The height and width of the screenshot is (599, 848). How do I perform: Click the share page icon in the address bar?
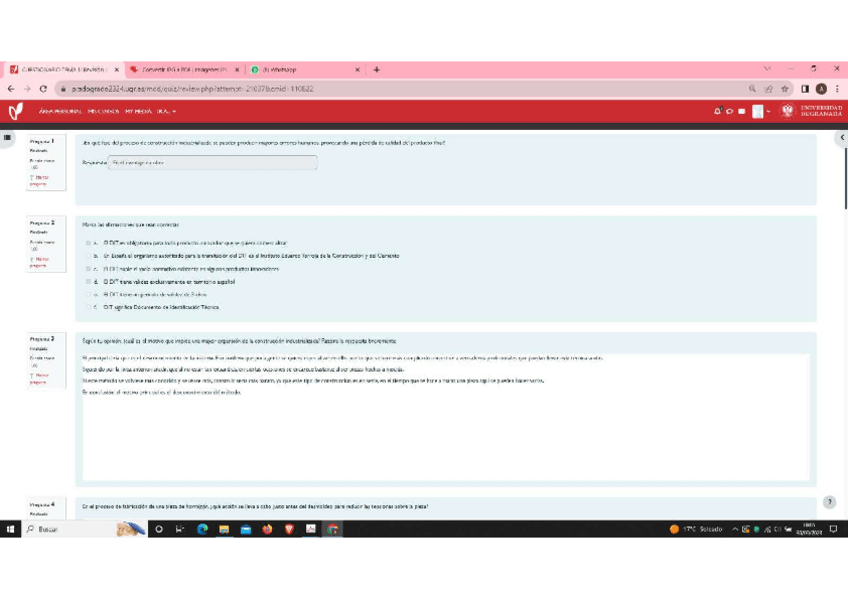(x=768, y=89)
